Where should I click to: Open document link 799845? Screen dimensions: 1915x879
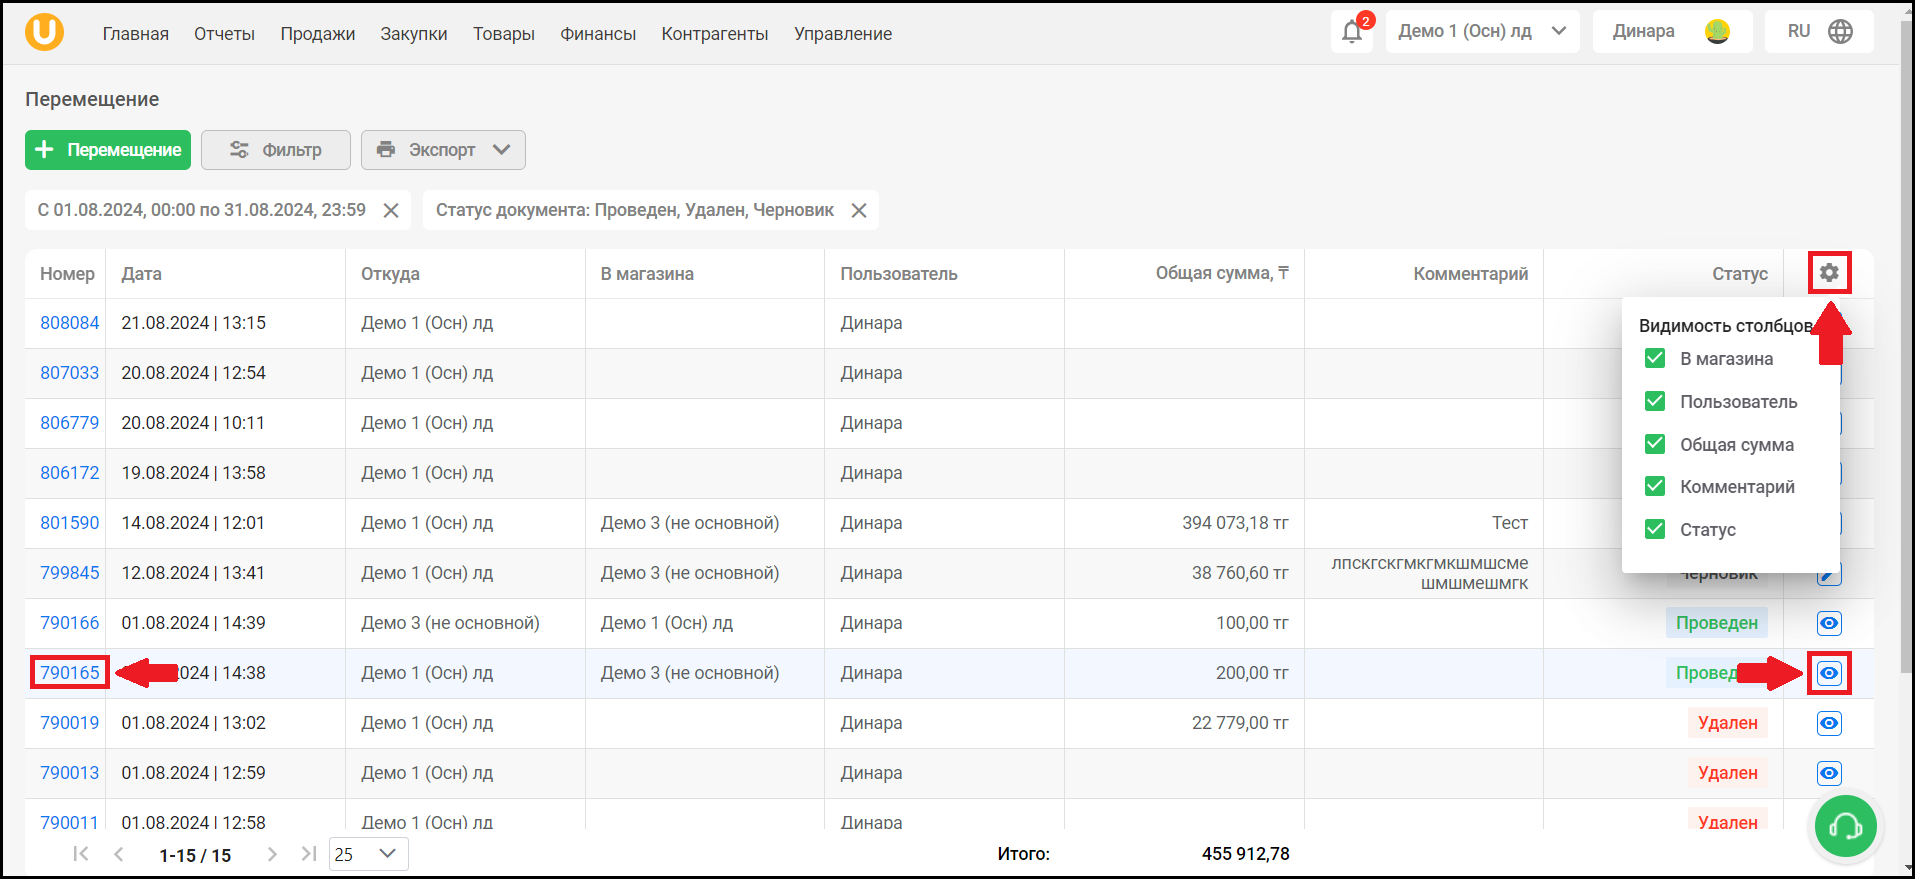70,573
